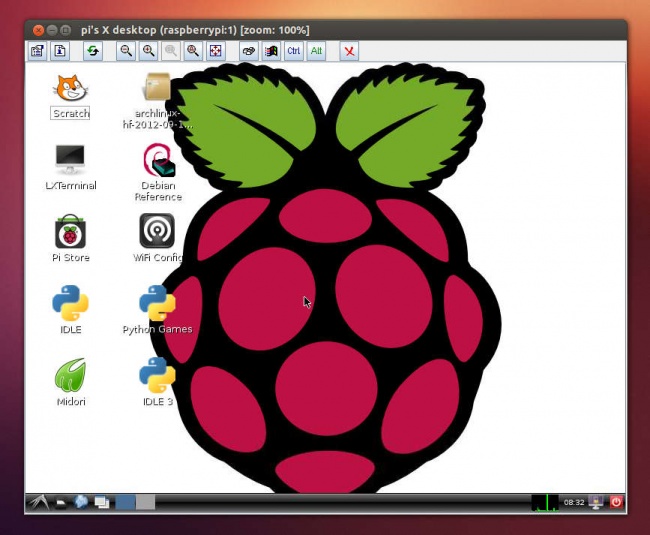Refresh the remote screen

(93, 51)
